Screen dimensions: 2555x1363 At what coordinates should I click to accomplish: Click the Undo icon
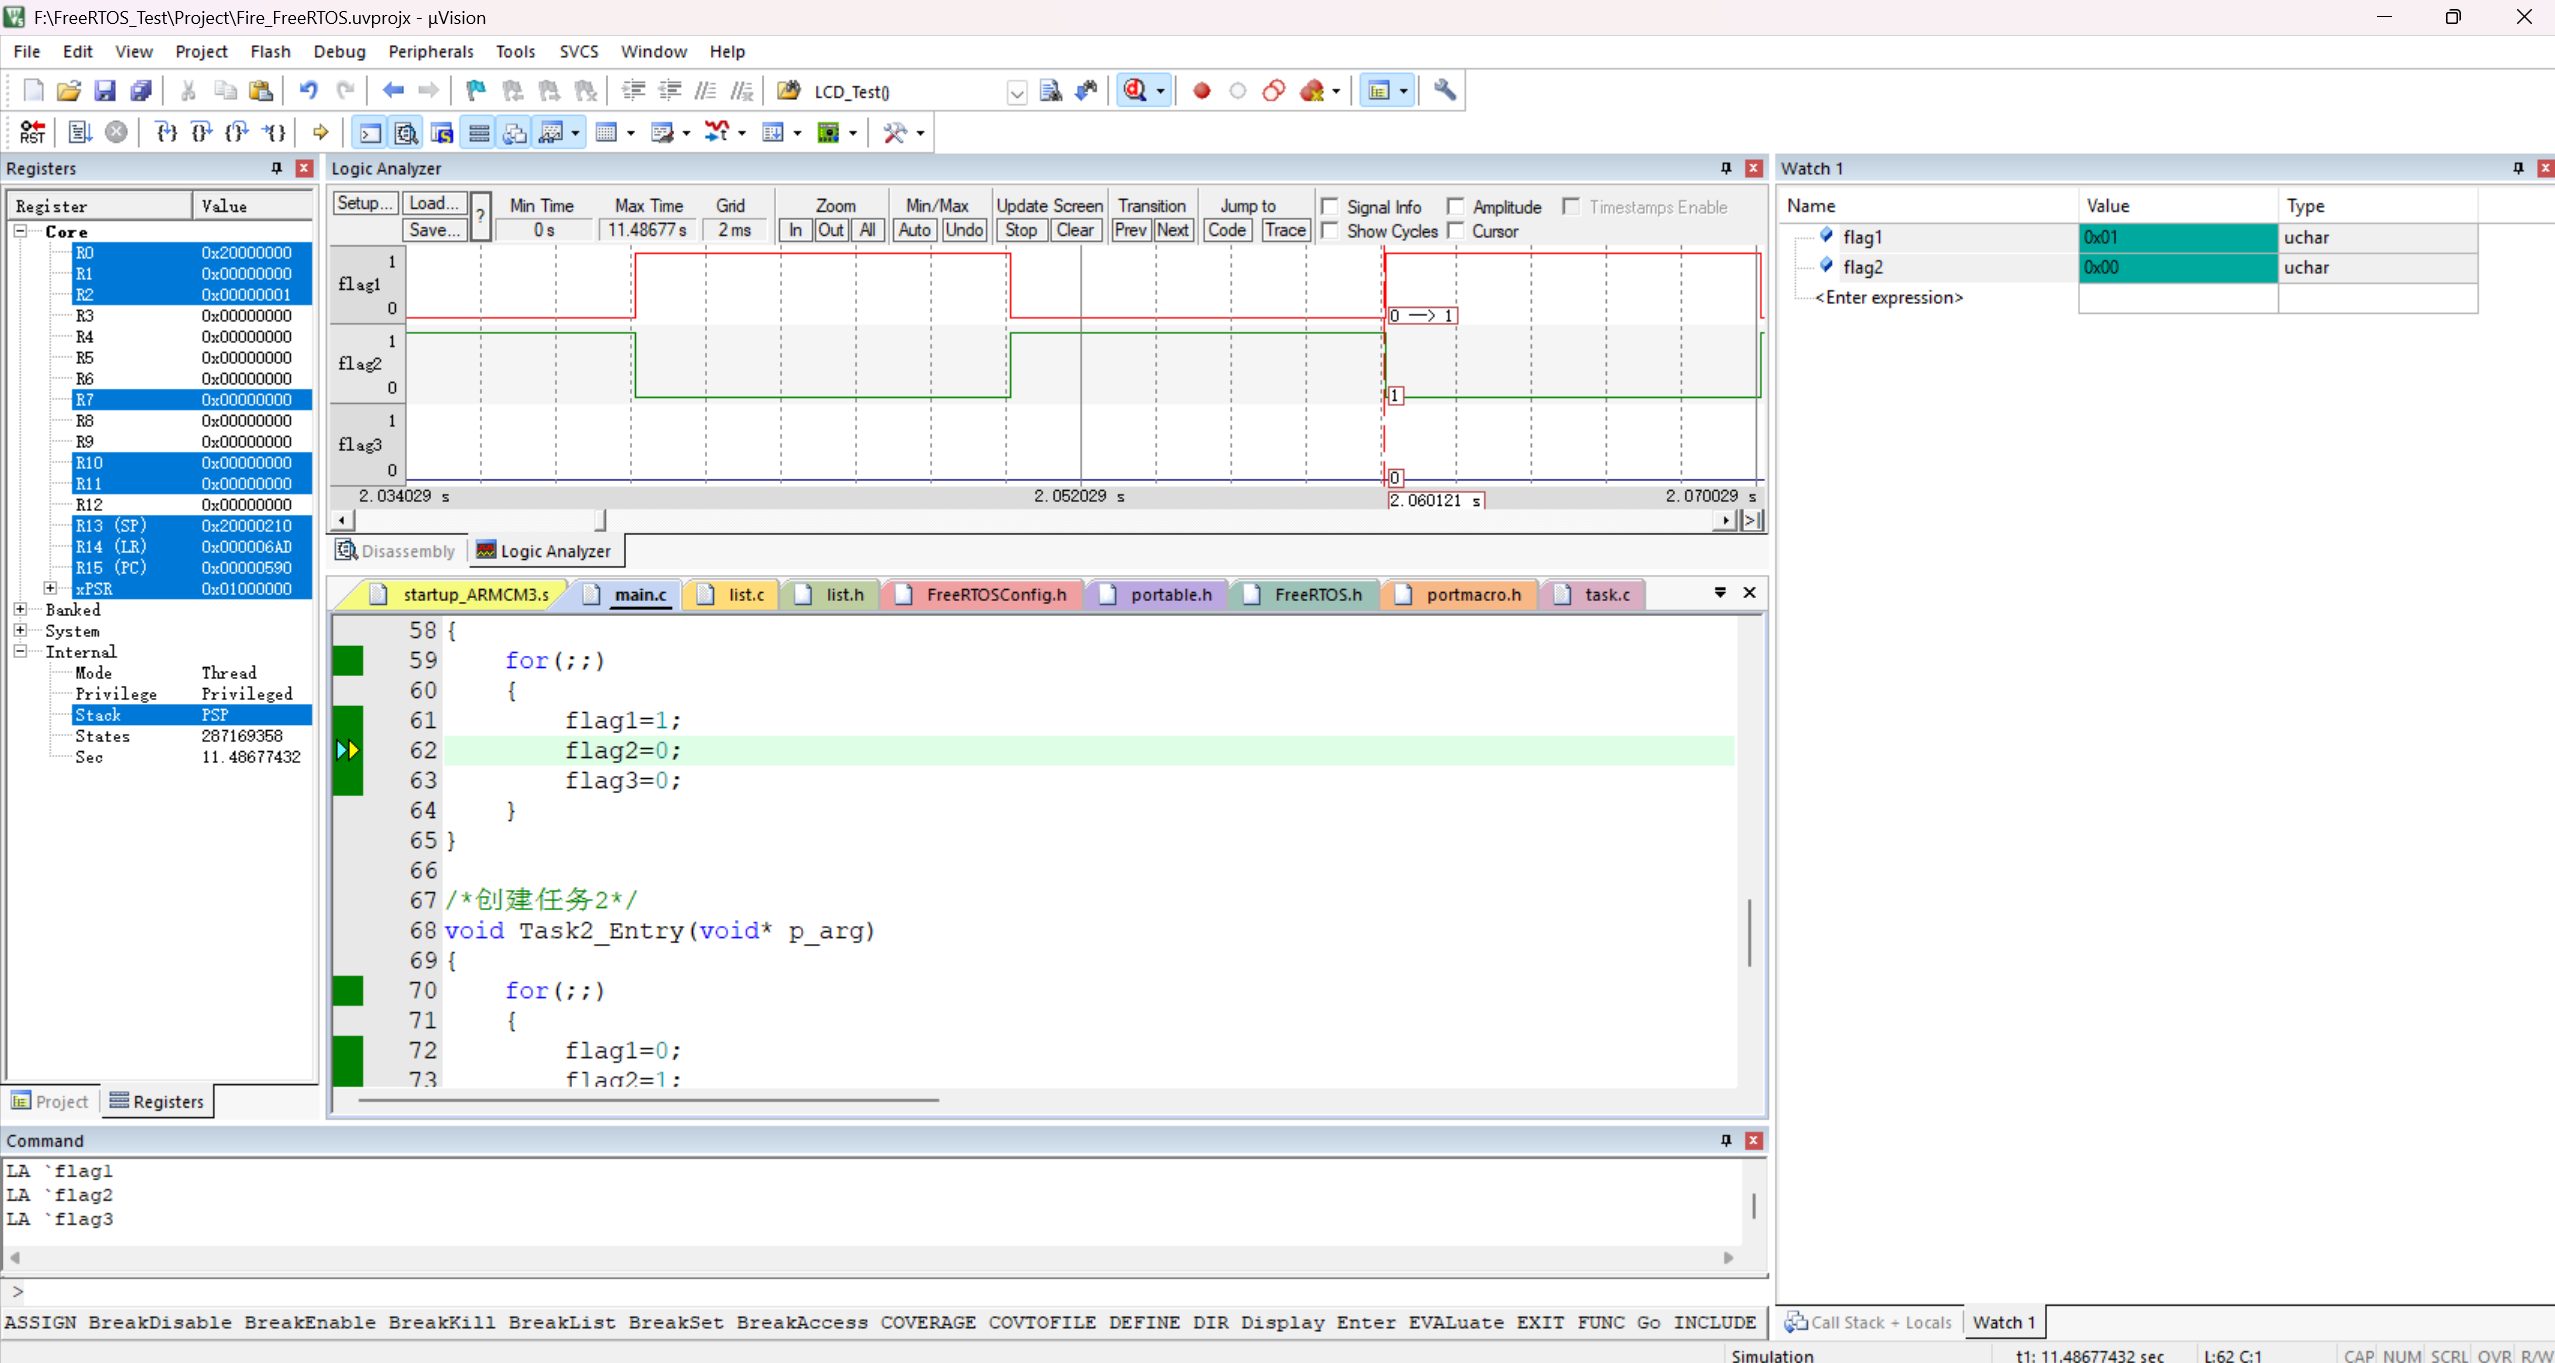[309, 91]
